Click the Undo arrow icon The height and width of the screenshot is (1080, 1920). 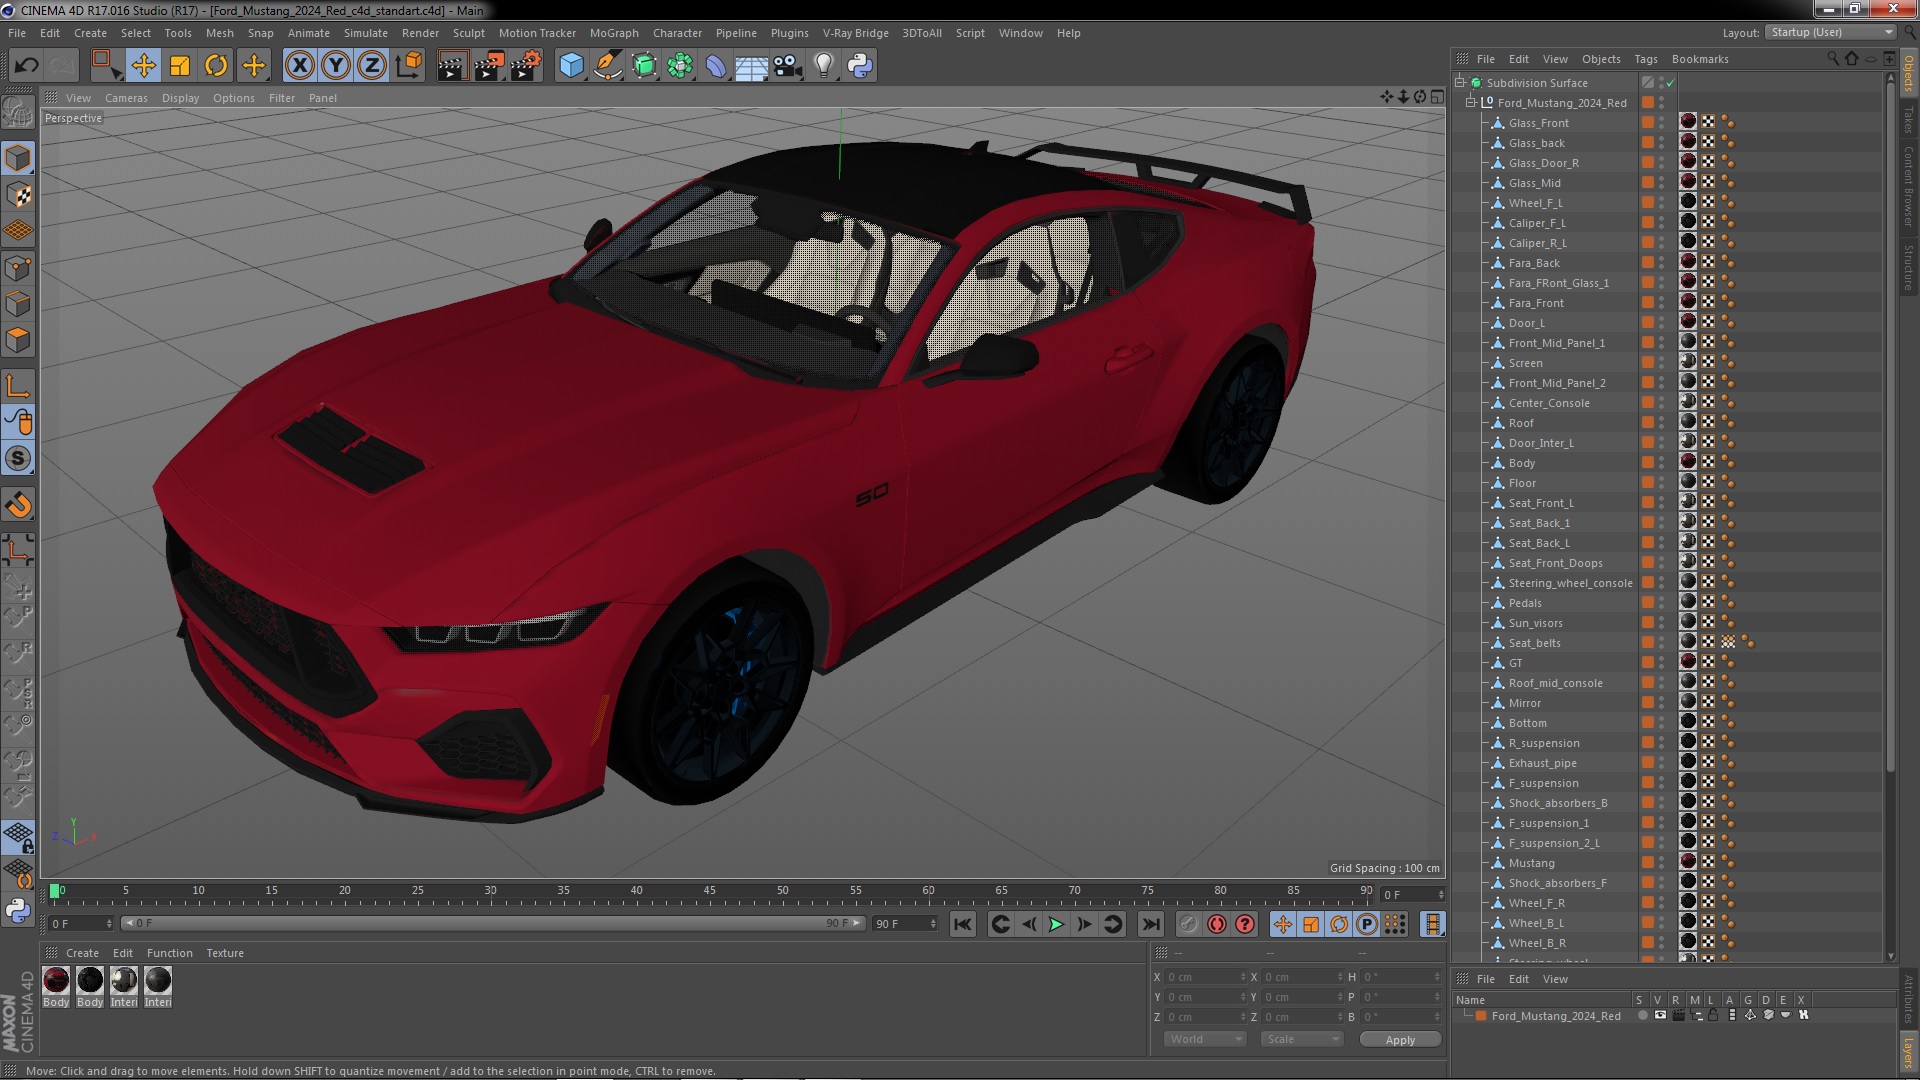(26, 66)
